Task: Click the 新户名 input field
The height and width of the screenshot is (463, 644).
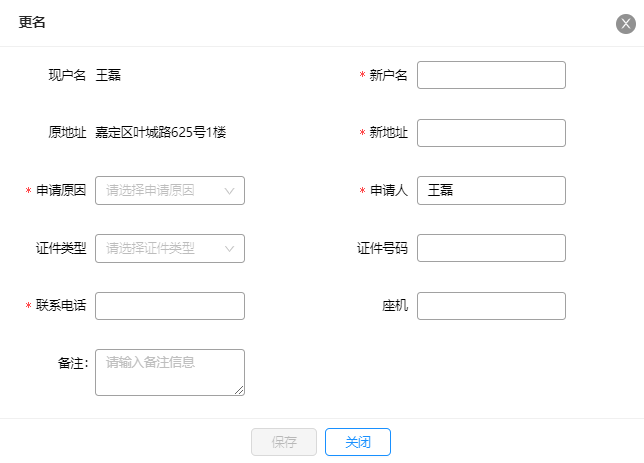Action: (491, 75)
